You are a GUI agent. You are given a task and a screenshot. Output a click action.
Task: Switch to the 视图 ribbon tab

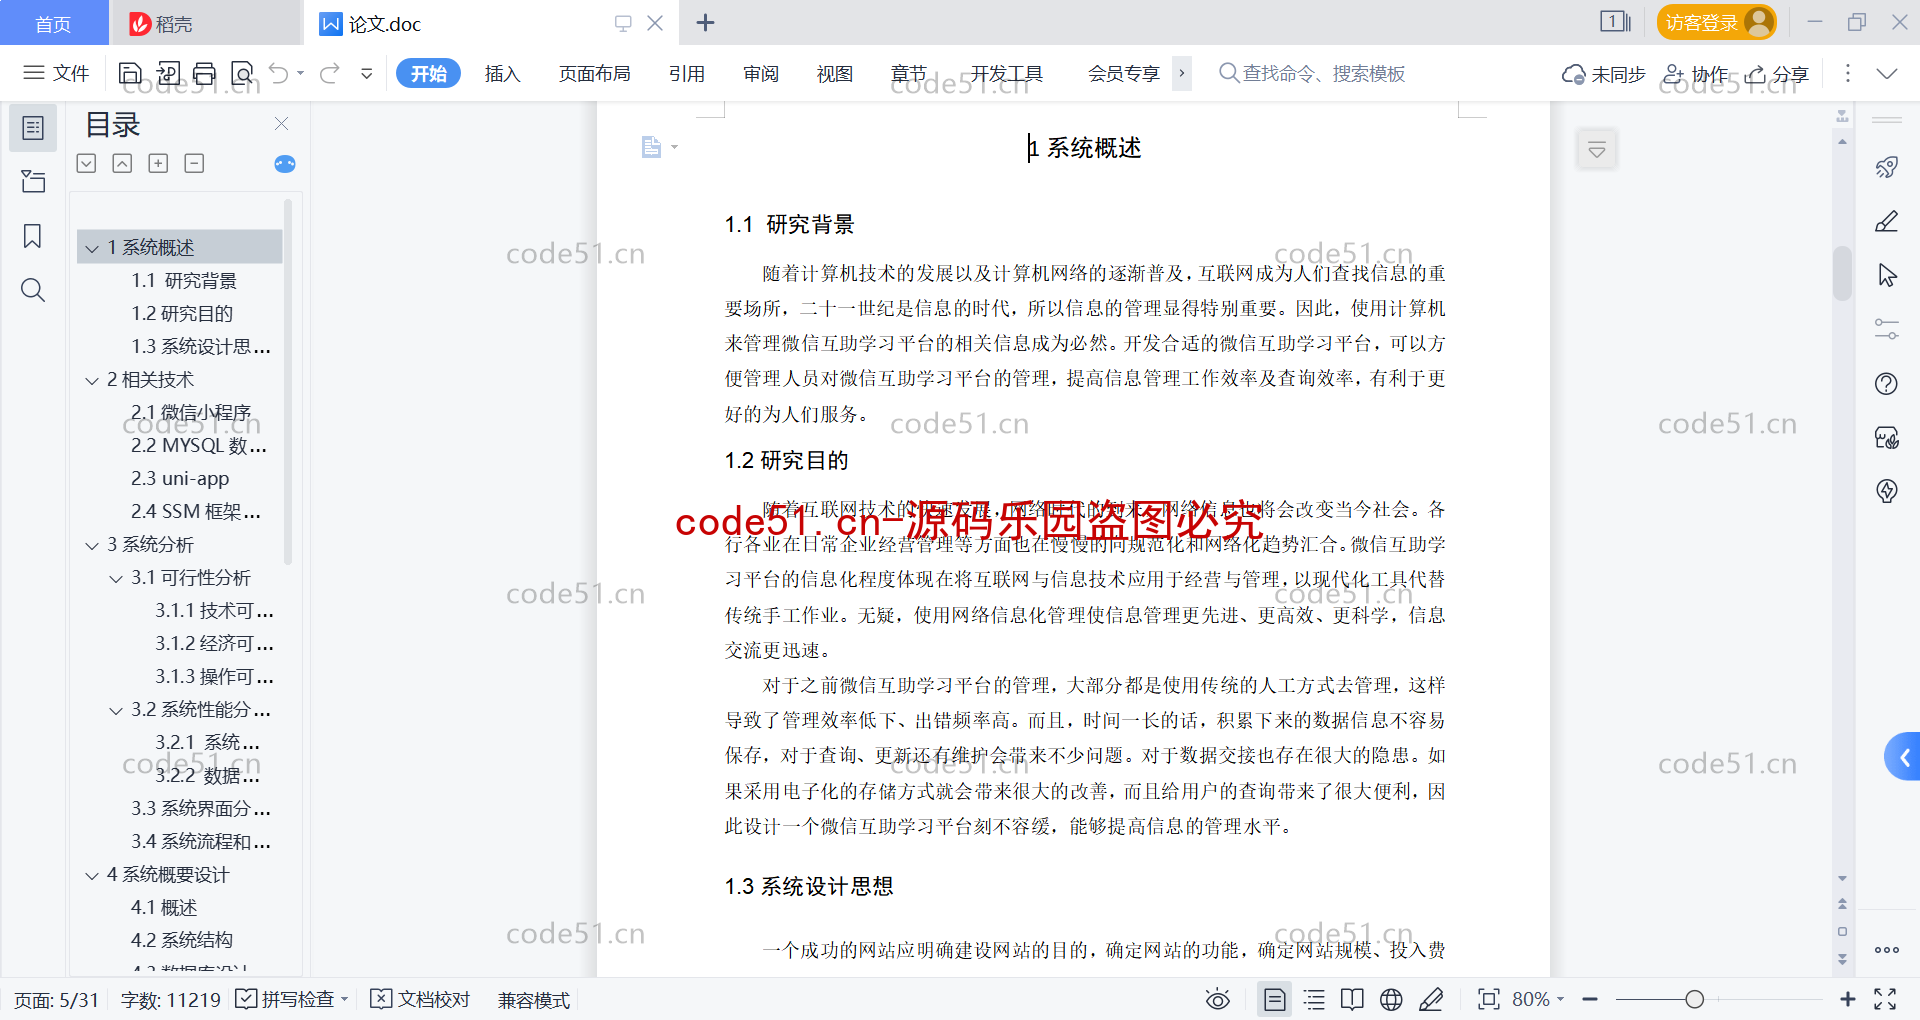click(x=834, y=73)
